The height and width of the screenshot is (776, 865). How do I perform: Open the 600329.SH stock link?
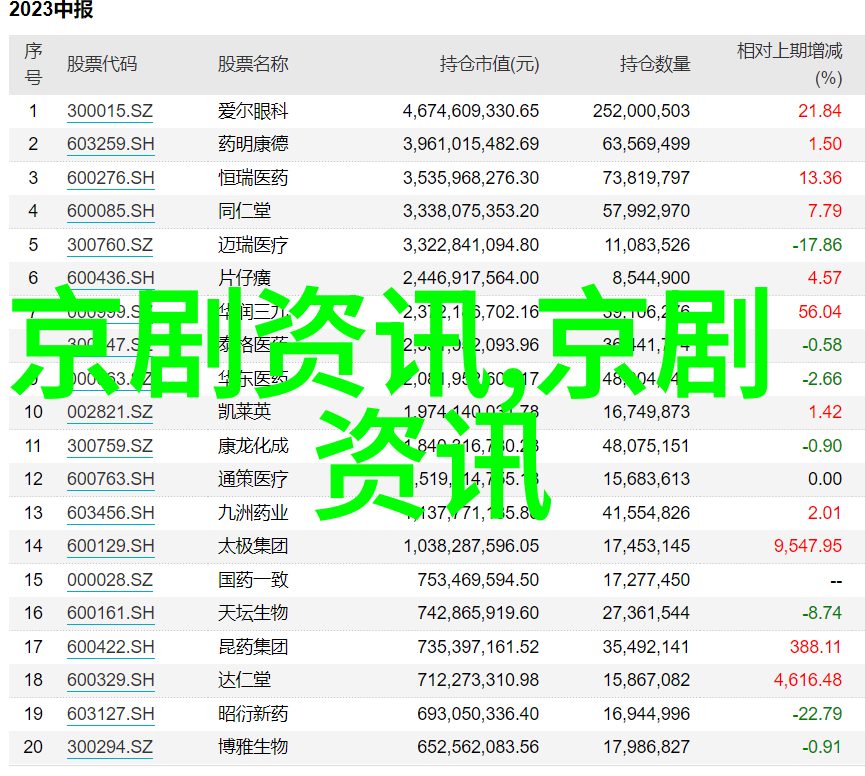tap(110, 680)
